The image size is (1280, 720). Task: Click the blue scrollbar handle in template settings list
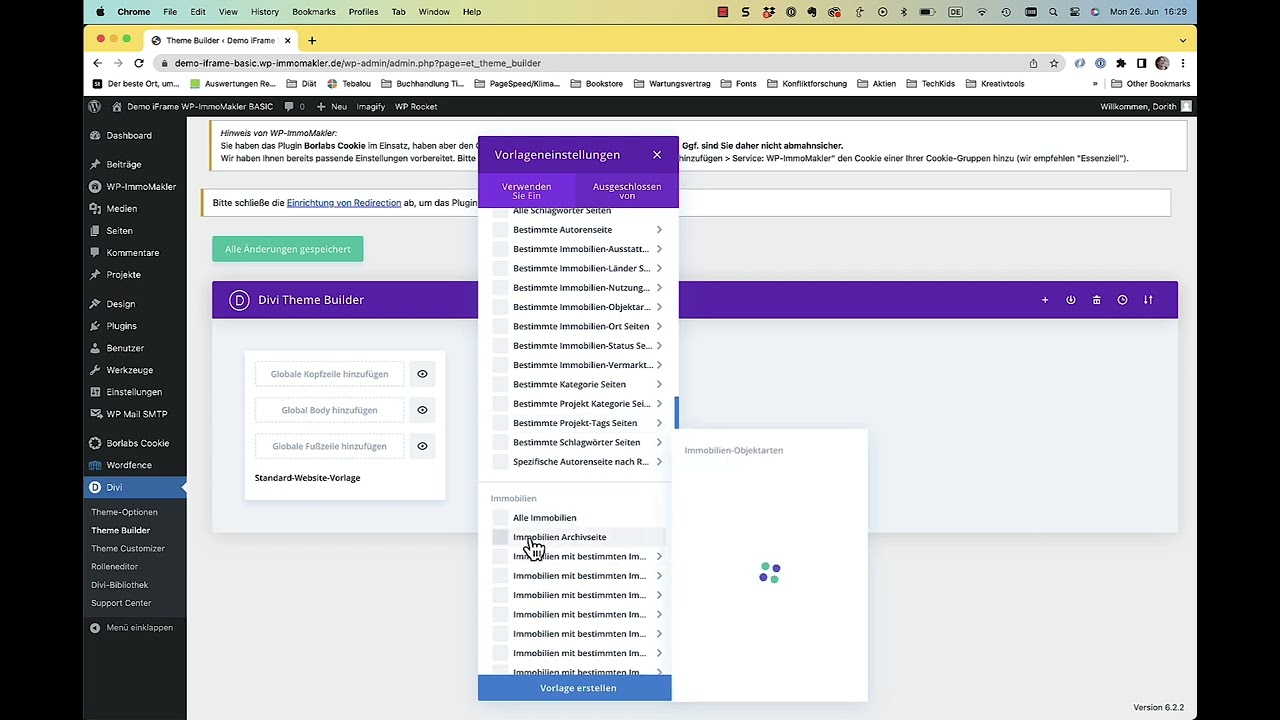click(676, 412)
